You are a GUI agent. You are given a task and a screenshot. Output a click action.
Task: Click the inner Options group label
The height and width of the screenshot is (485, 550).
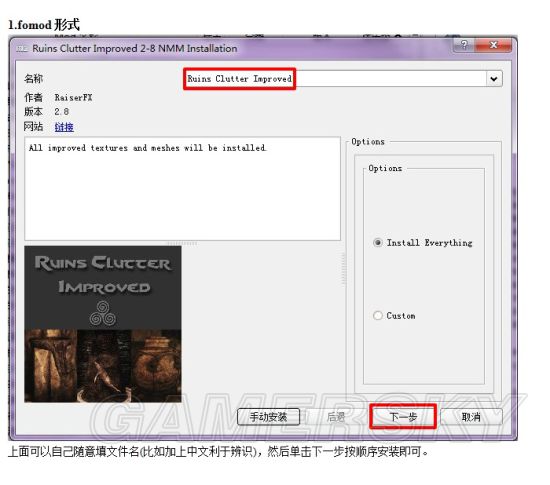(385, 168)
